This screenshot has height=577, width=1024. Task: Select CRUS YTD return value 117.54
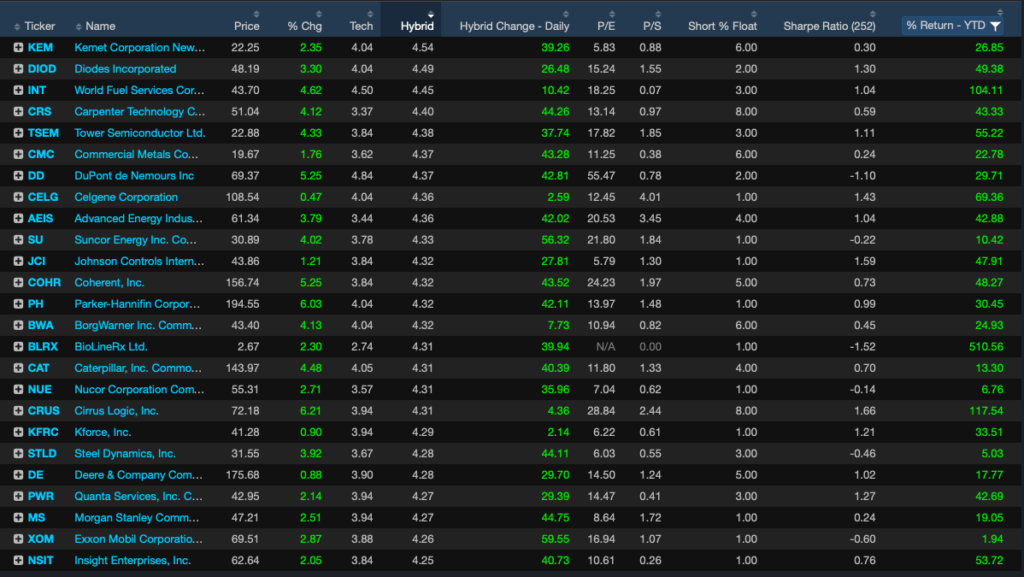pyautogui.click(x=986, y=411)
